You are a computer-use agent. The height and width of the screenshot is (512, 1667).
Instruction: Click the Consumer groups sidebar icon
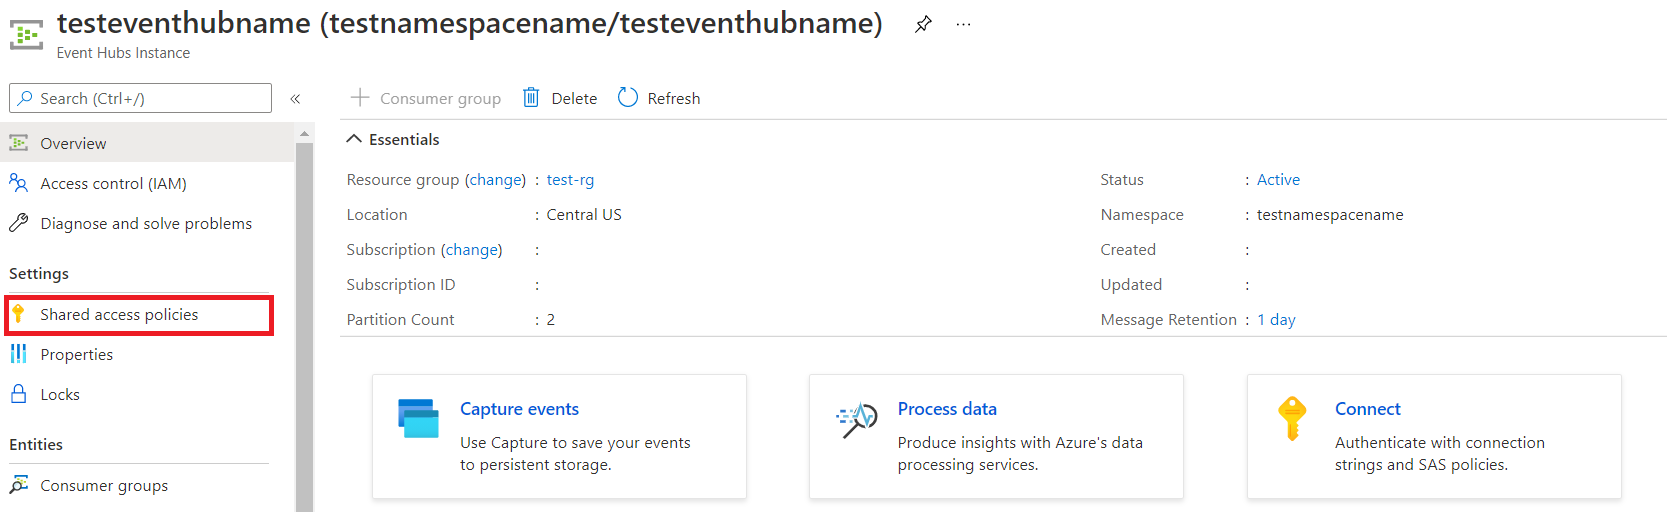pyautogui.click(x=18, y=485)
